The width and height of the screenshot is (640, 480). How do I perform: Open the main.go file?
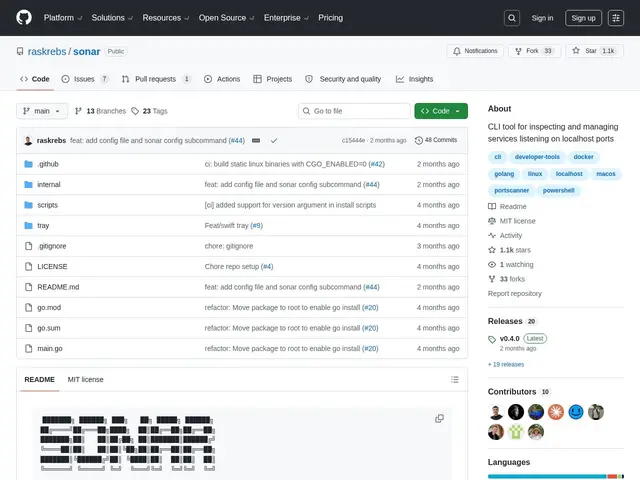point(50,349)
